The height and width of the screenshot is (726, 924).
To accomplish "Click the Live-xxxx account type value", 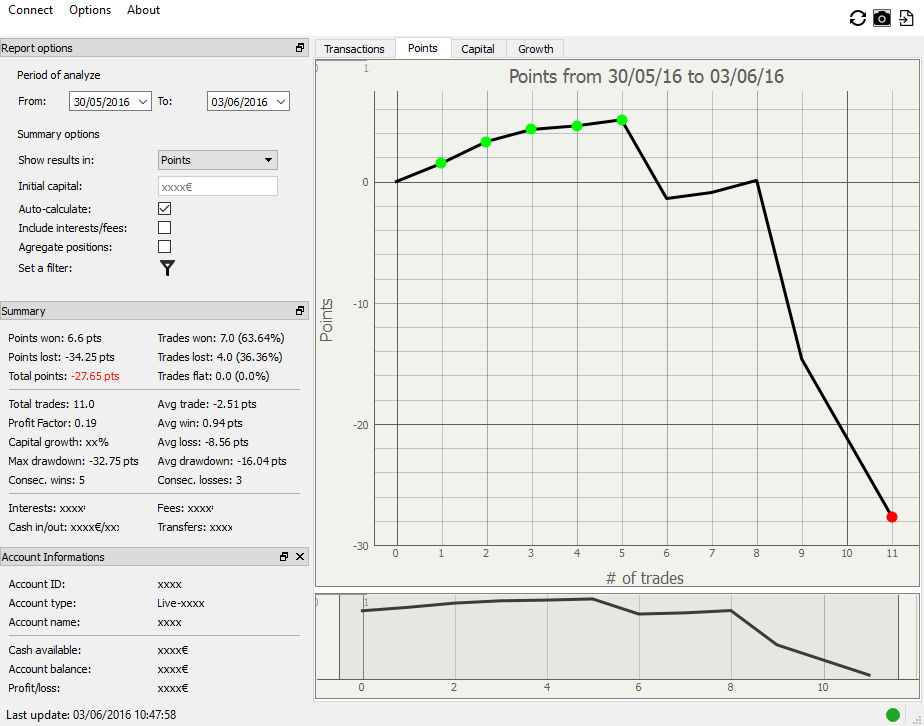I will 181,603.
